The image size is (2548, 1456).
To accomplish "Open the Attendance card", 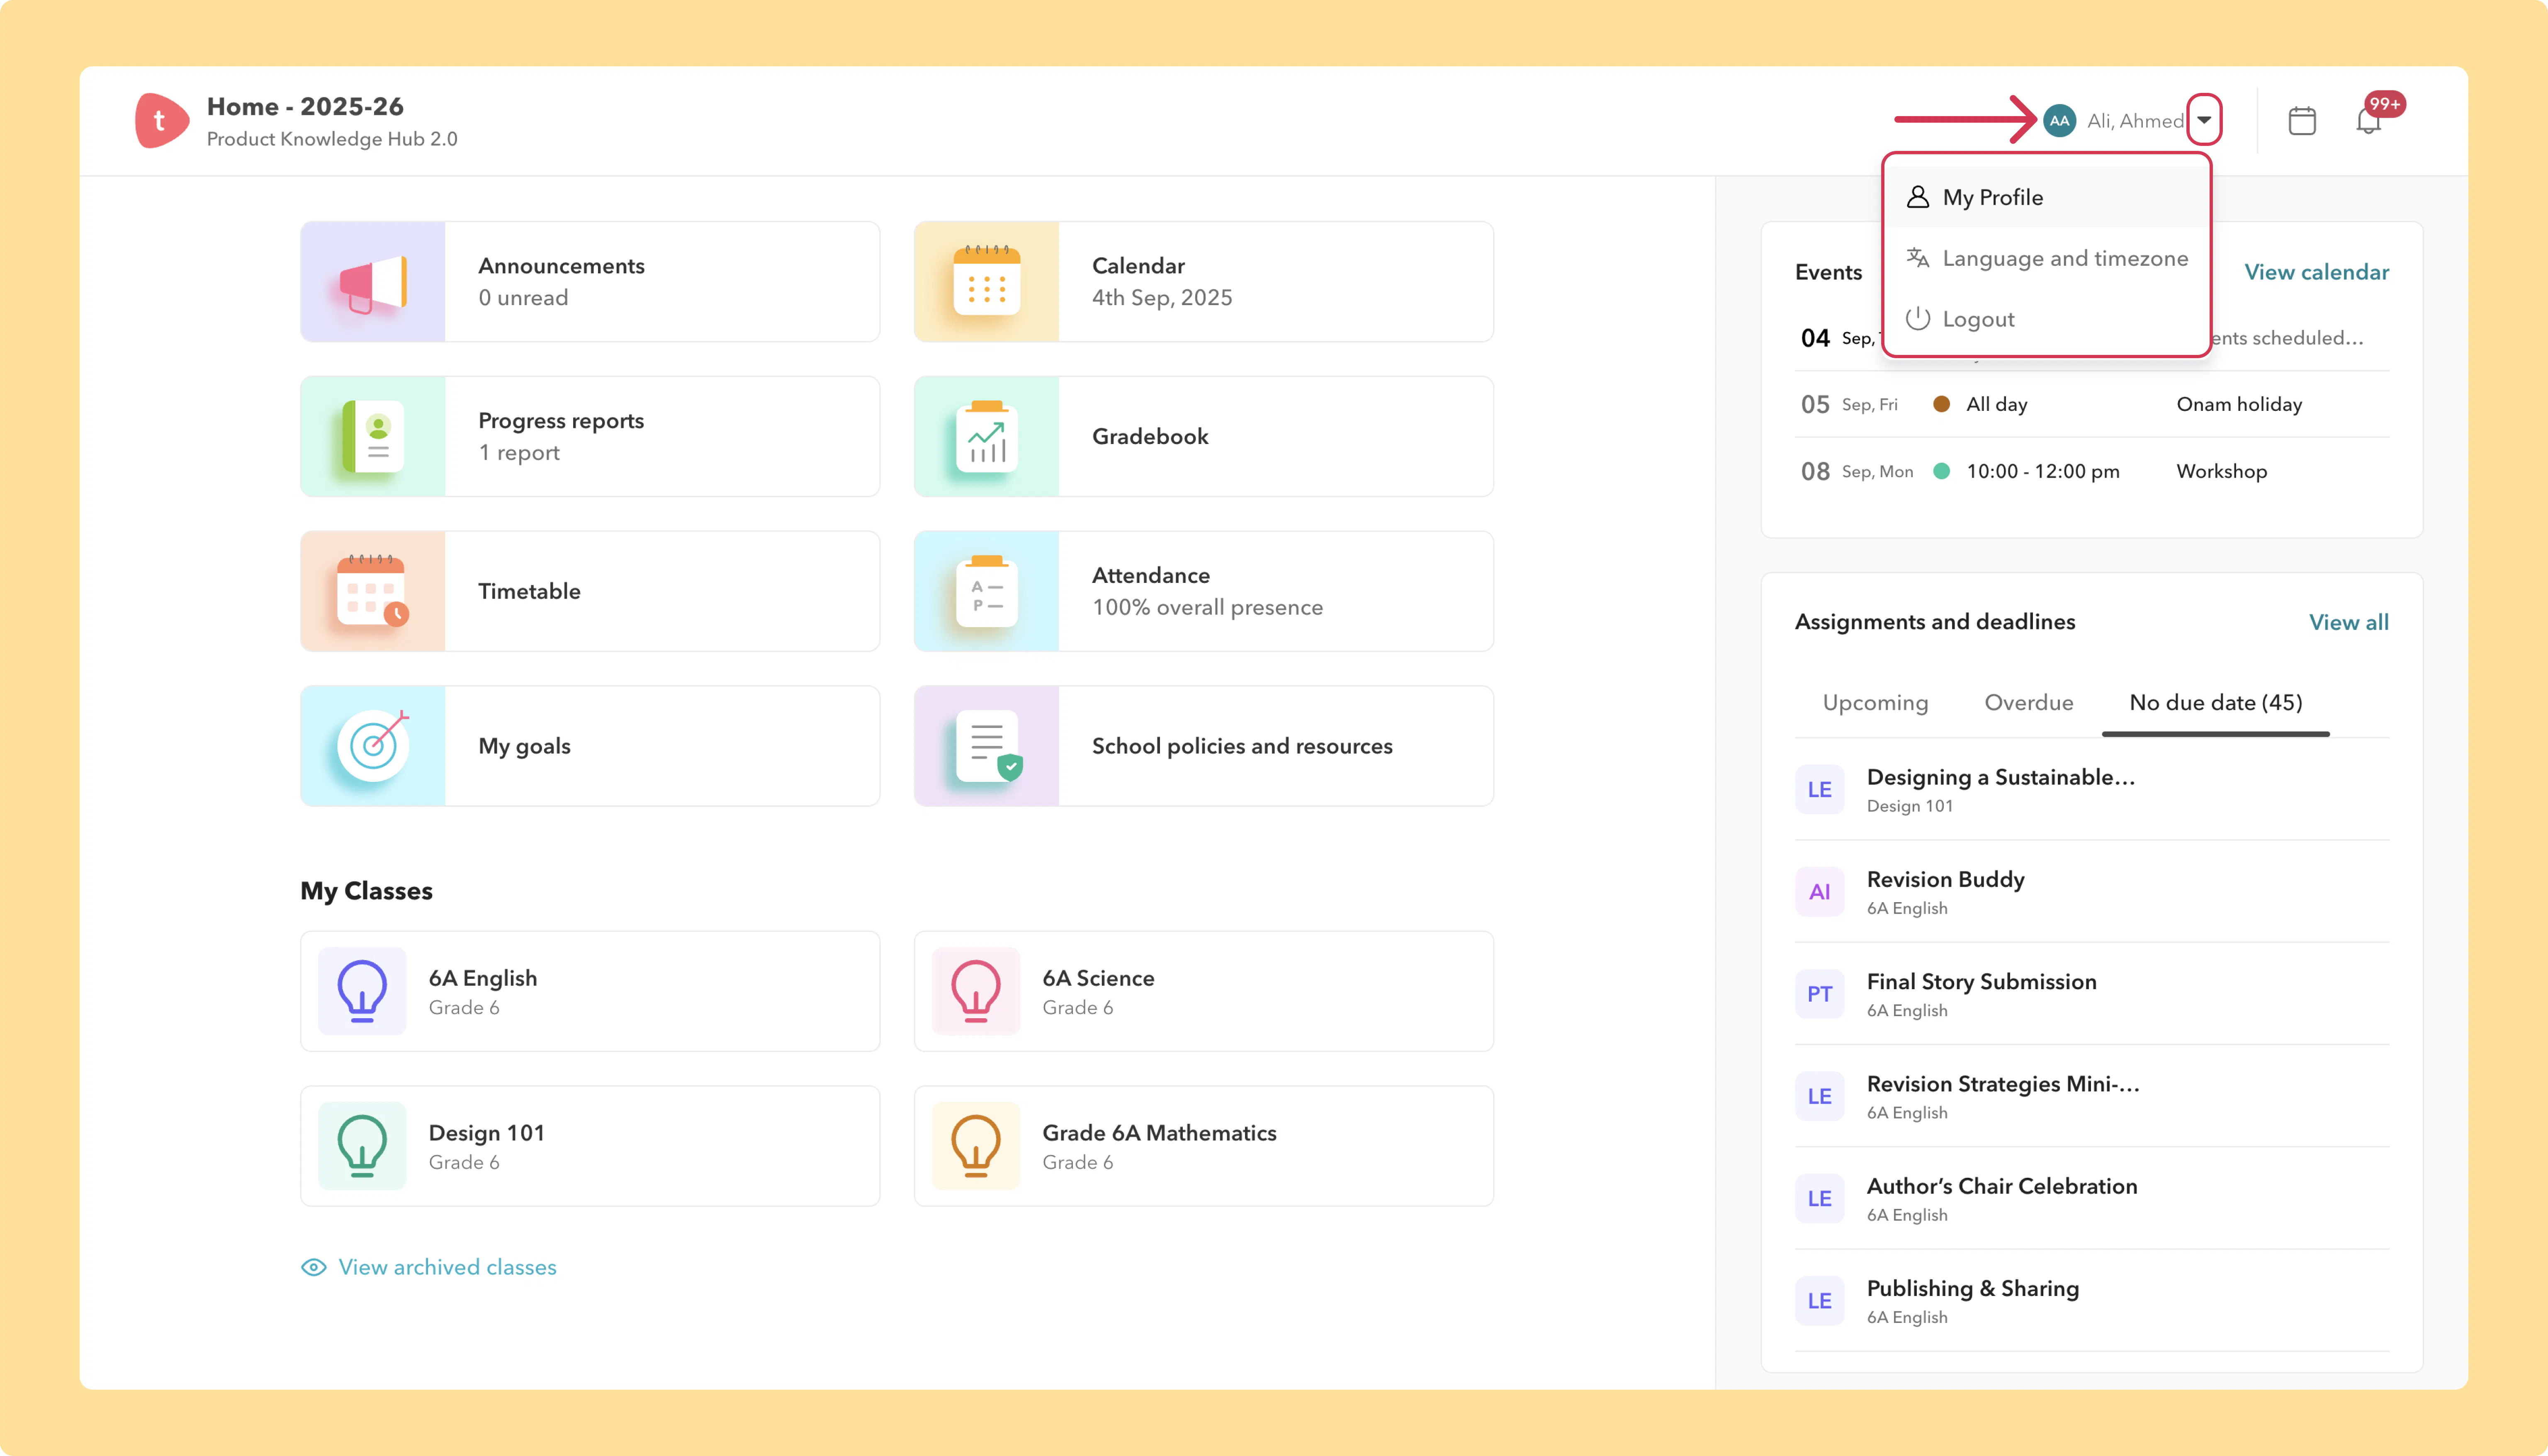I will pyautogui.click(x=1204, y=591).
